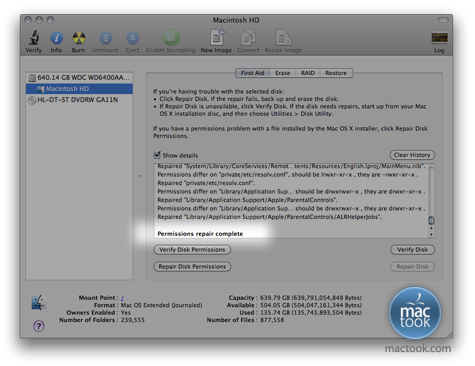
Task: Click the log scroll down arrow
Action: pos(431,234)
